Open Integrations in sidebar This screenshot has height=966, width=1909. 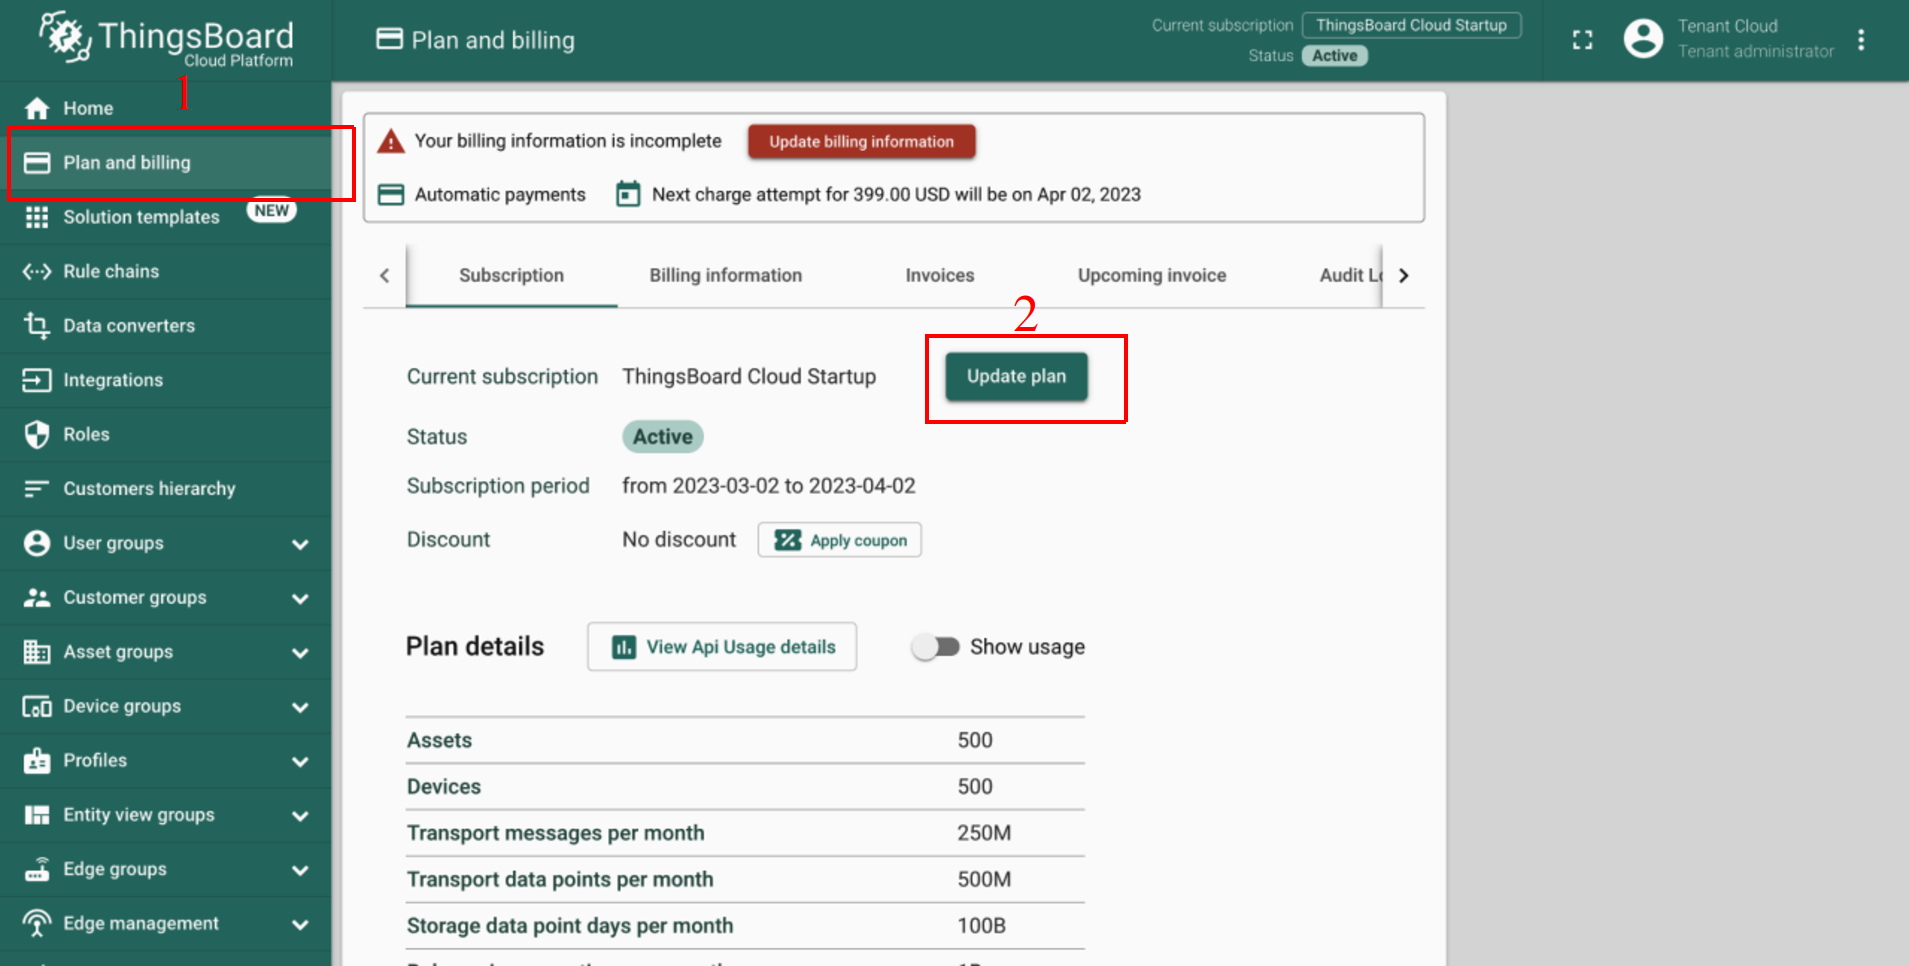click(x=113, y=380)
